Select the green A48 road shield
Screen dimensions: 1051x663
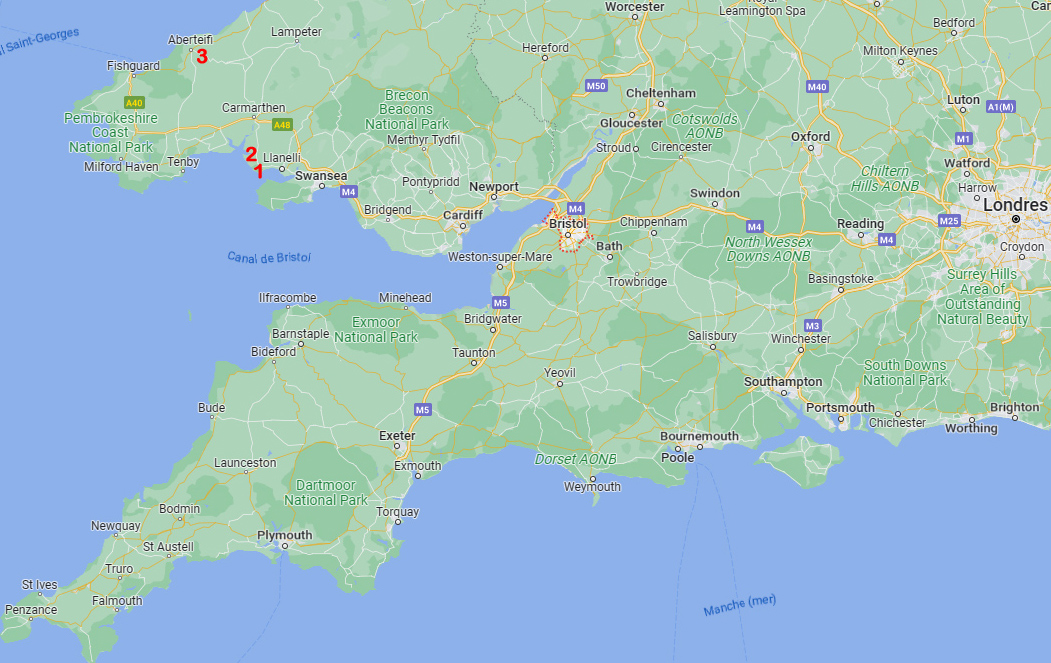[x=282, y=125]
